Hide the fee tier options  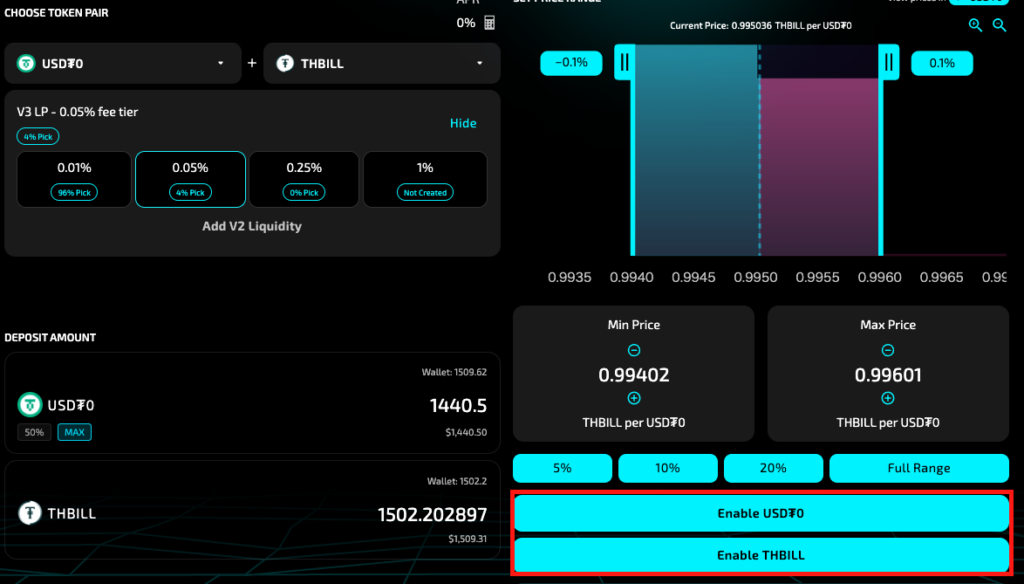(x=463, y=123)
